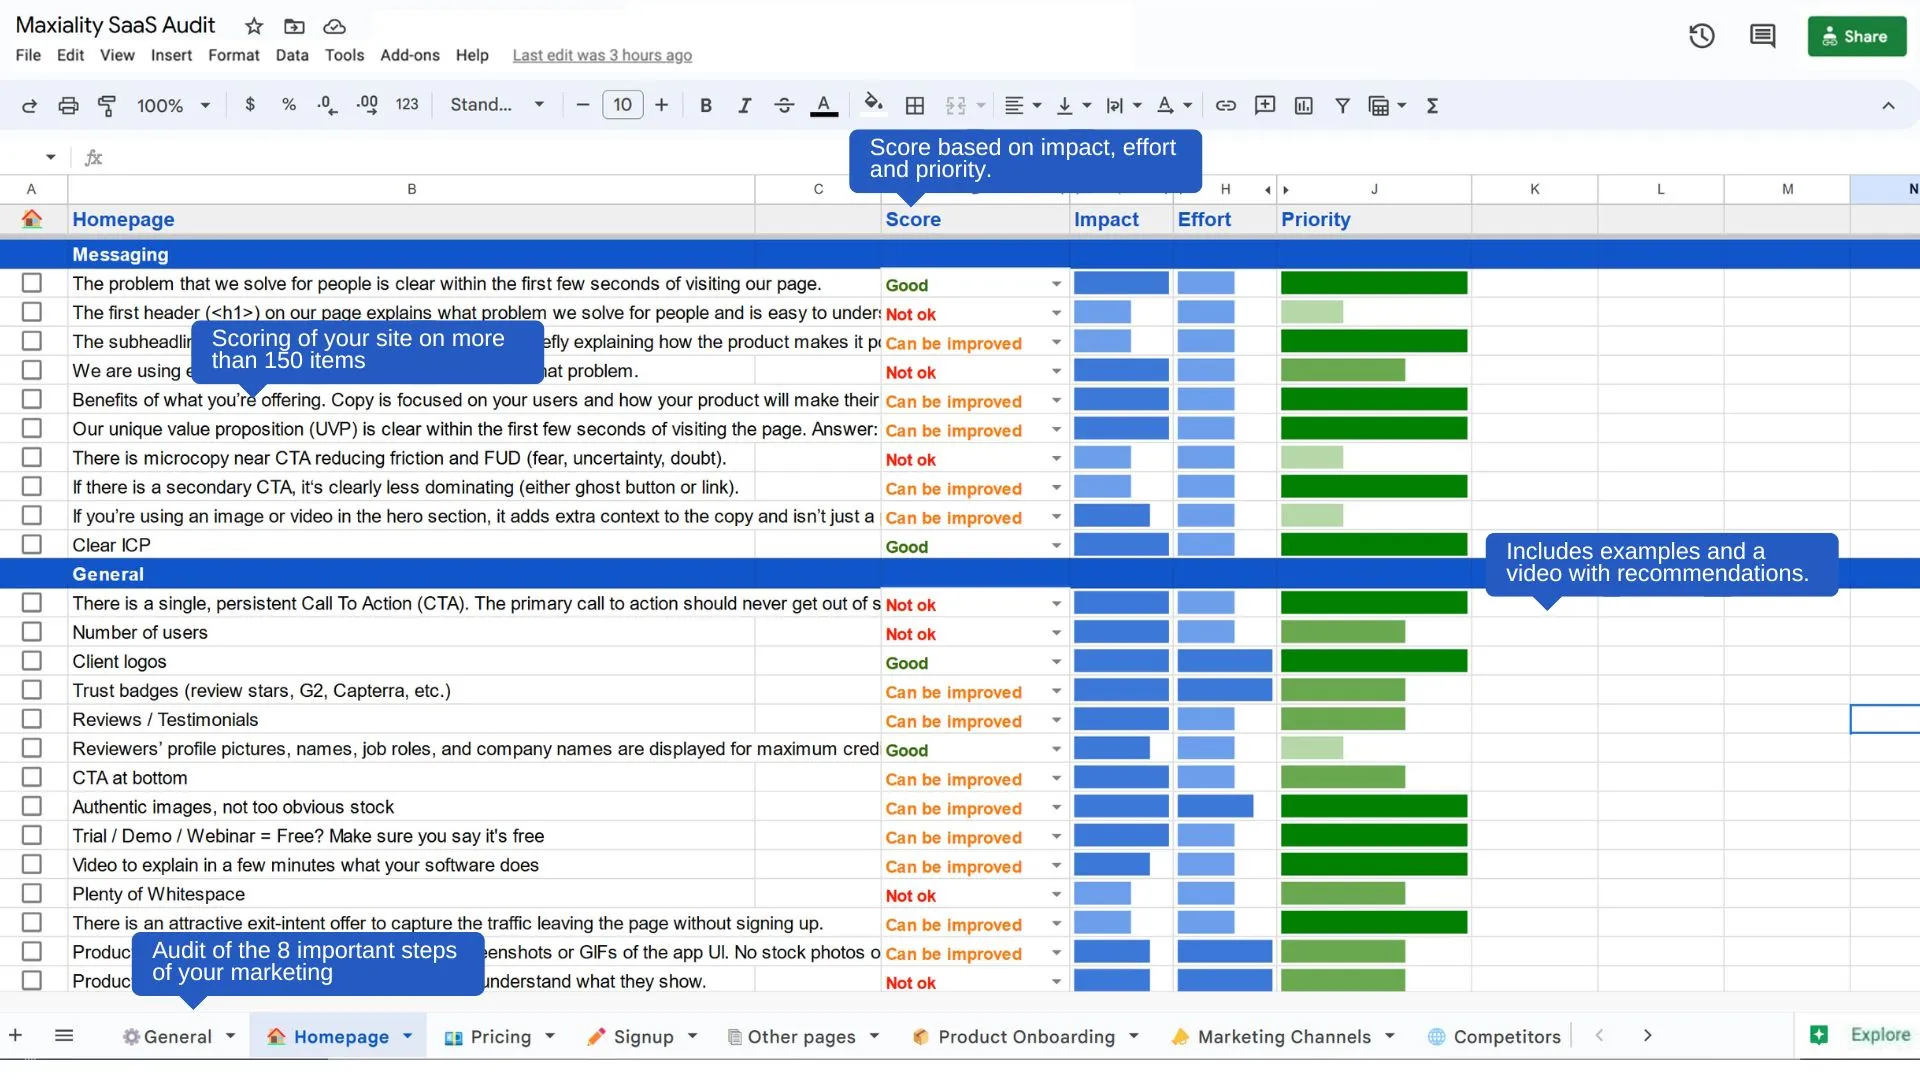1920x1080 pixels.
Task: Click the insert link icon
Action: click(x=1225, y=105)
